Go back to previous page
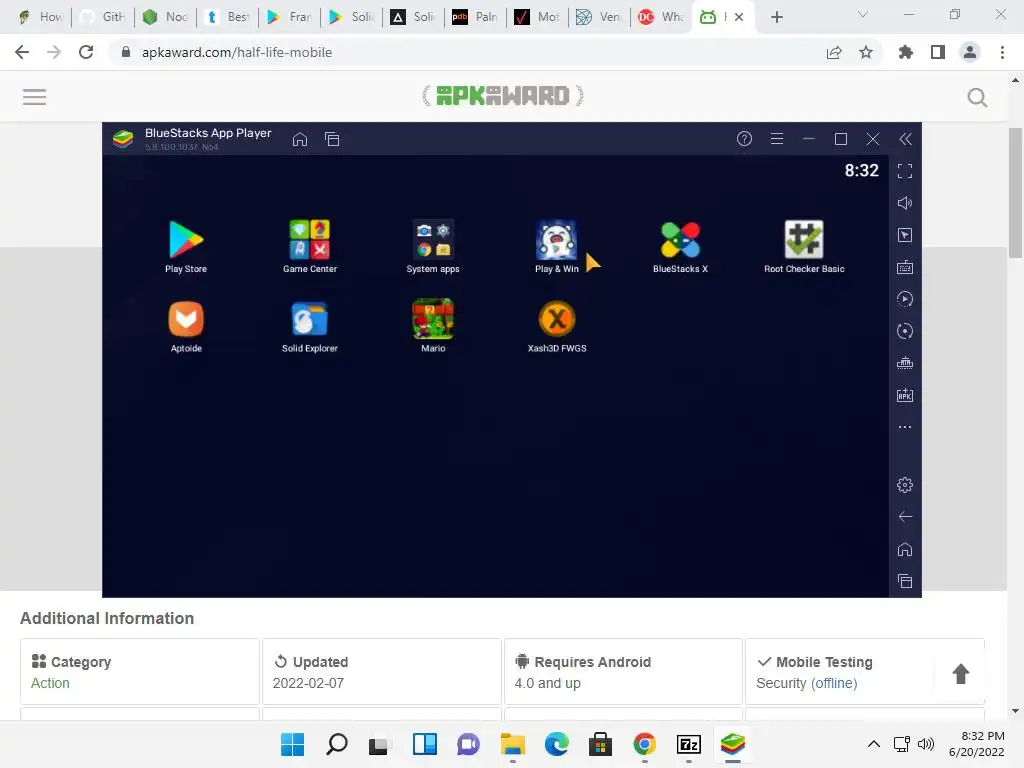This screenshot has width=1024, height=768. pos(22,52)
